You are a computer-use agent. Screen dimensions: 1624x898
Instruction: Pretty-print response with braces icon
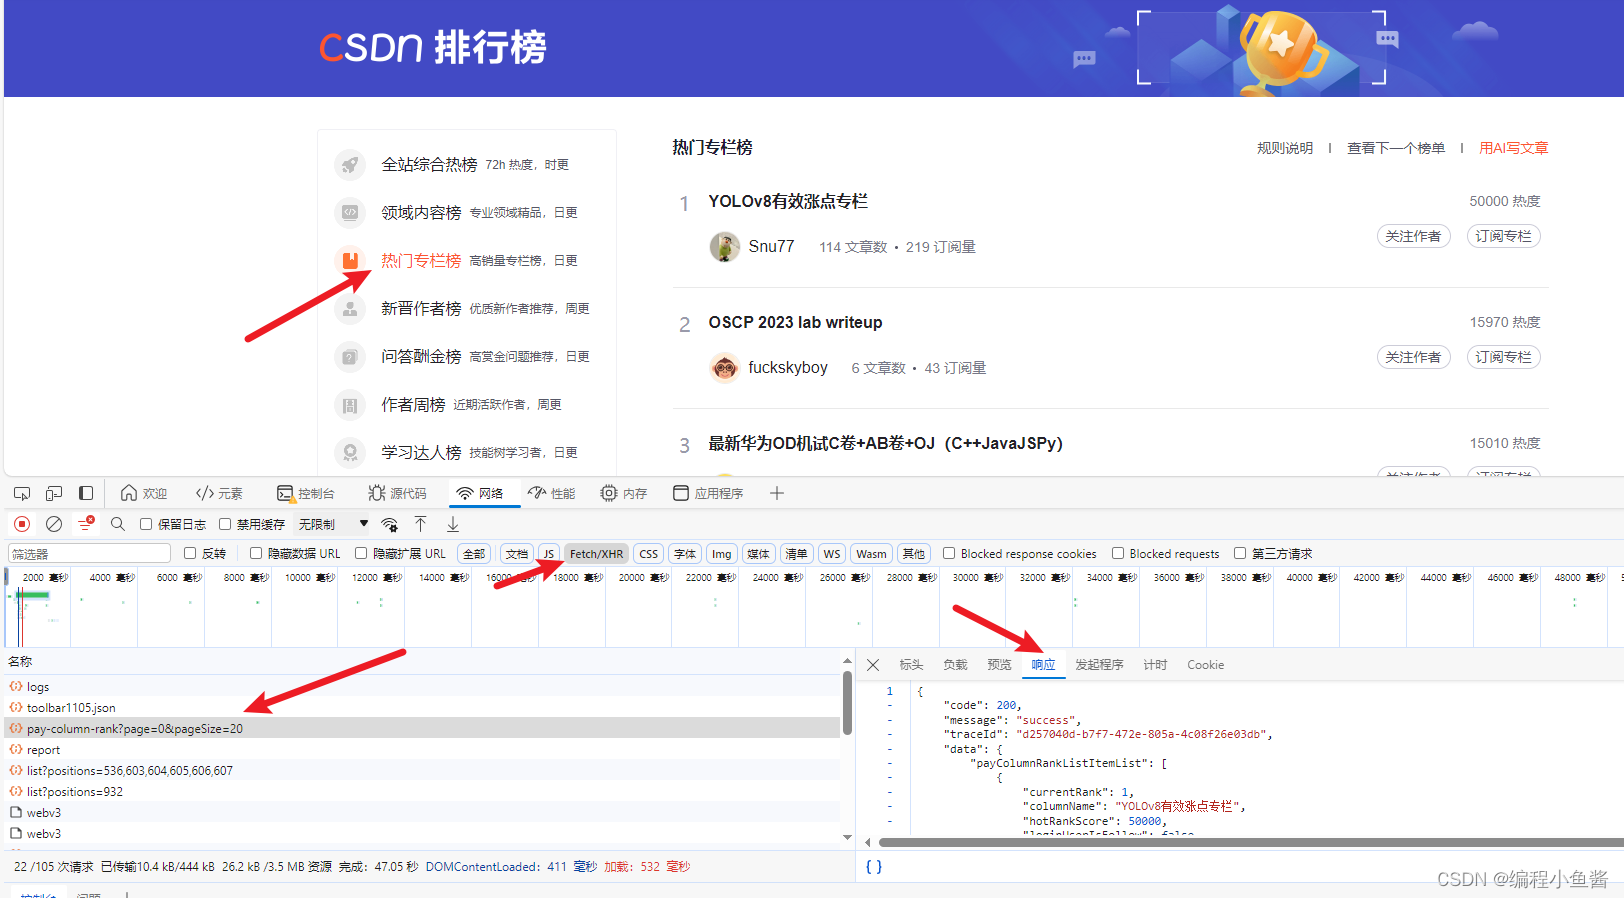coord(874,866)
